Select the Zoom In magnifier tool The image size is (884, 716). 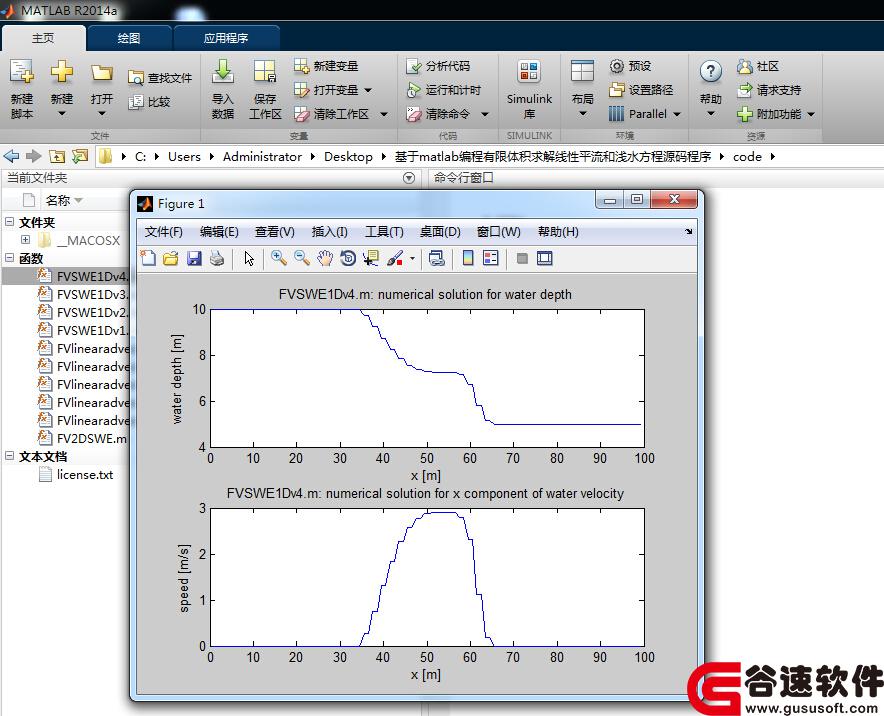point(279,258)
